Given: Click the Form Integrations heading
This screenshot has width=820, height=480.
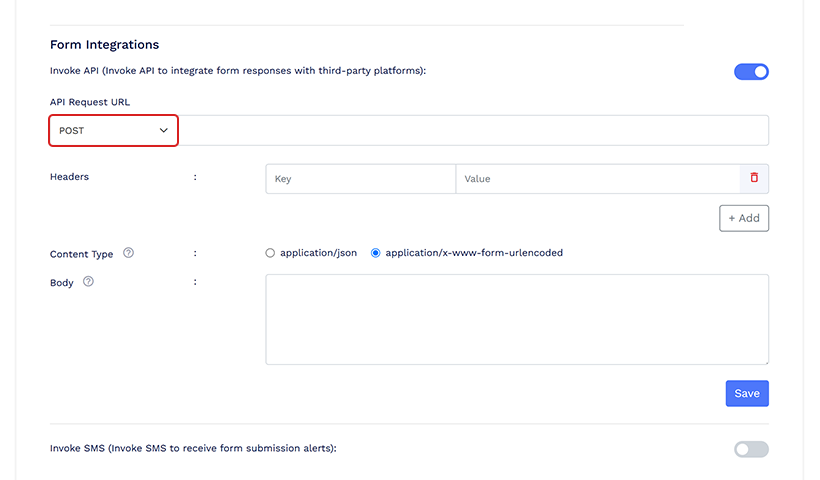Looking at the screenshot, I should point(104,45).
